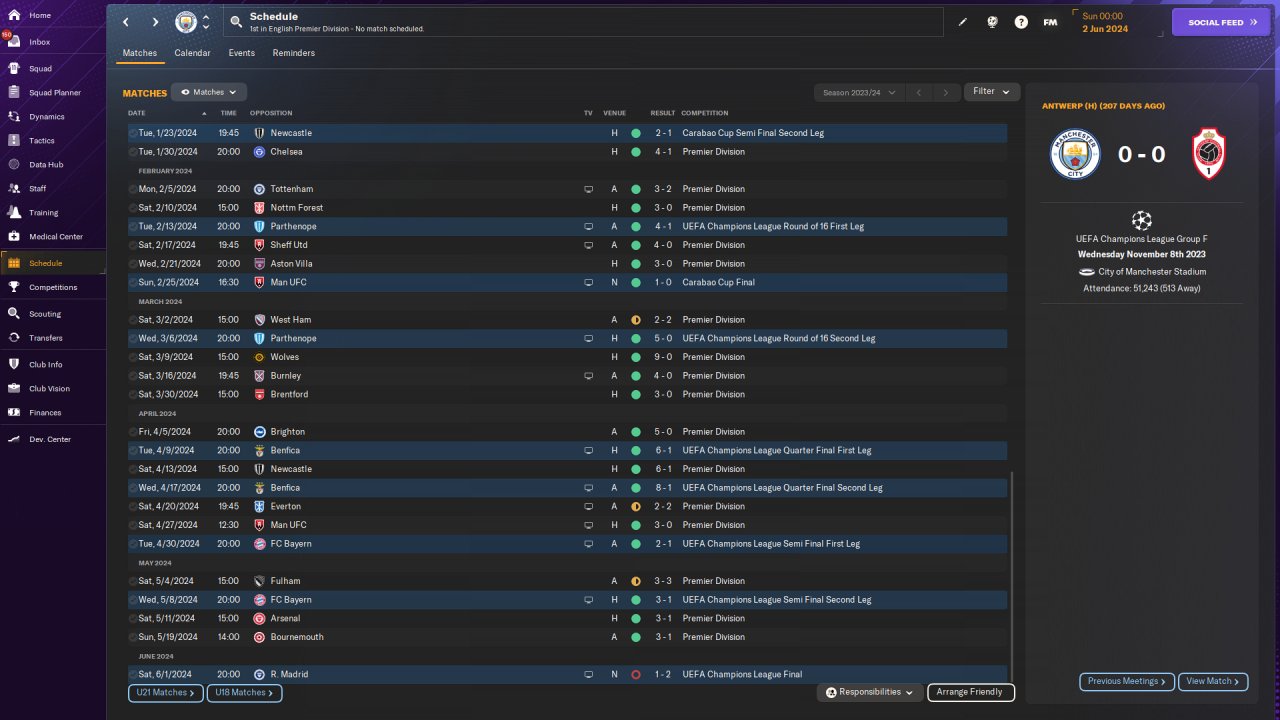1280x720 pixels.
Task: Open the Tactics screen
Action: [42, 141]
